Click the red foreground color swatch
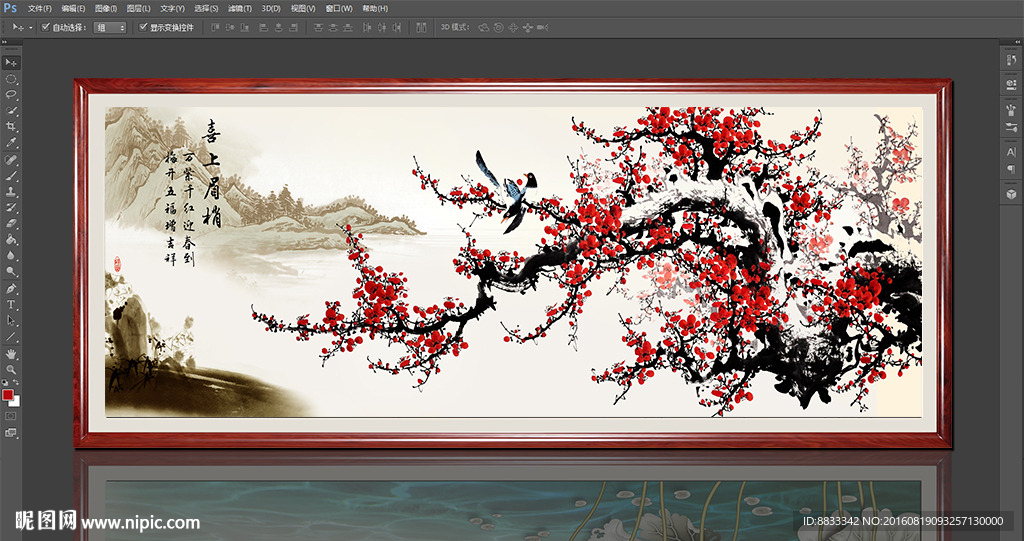1024x541 pixels. pos(8,395)
